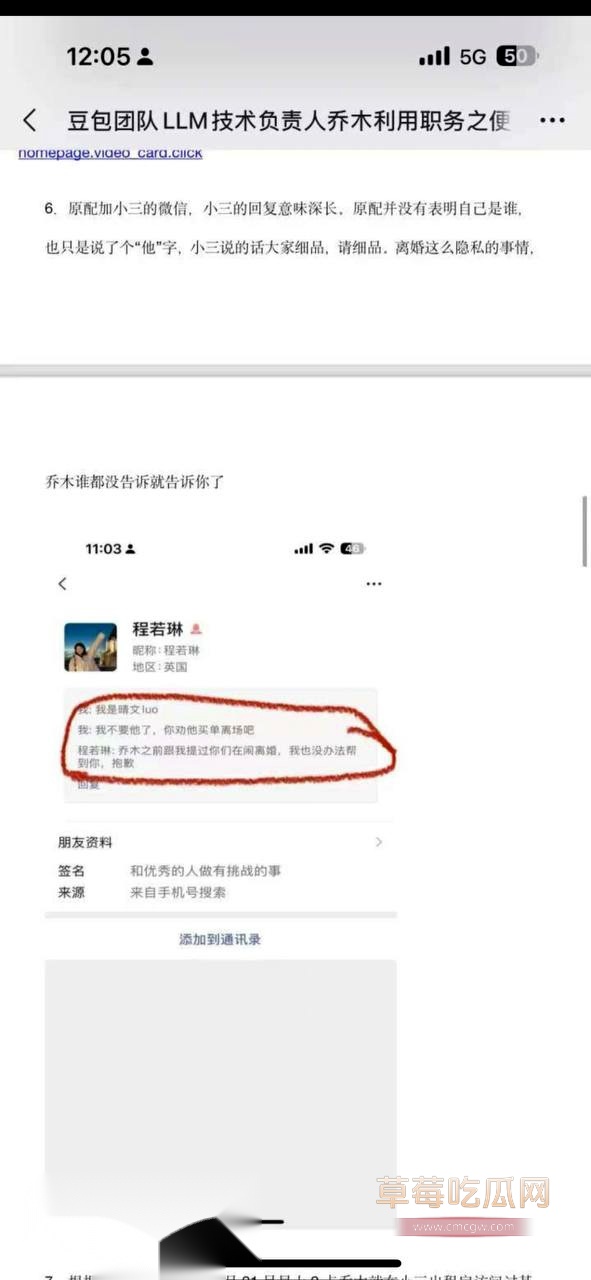Tap the 签名 row with 和优秀的人做有挑战的事
591x1280 pixels.
[221, 871]
